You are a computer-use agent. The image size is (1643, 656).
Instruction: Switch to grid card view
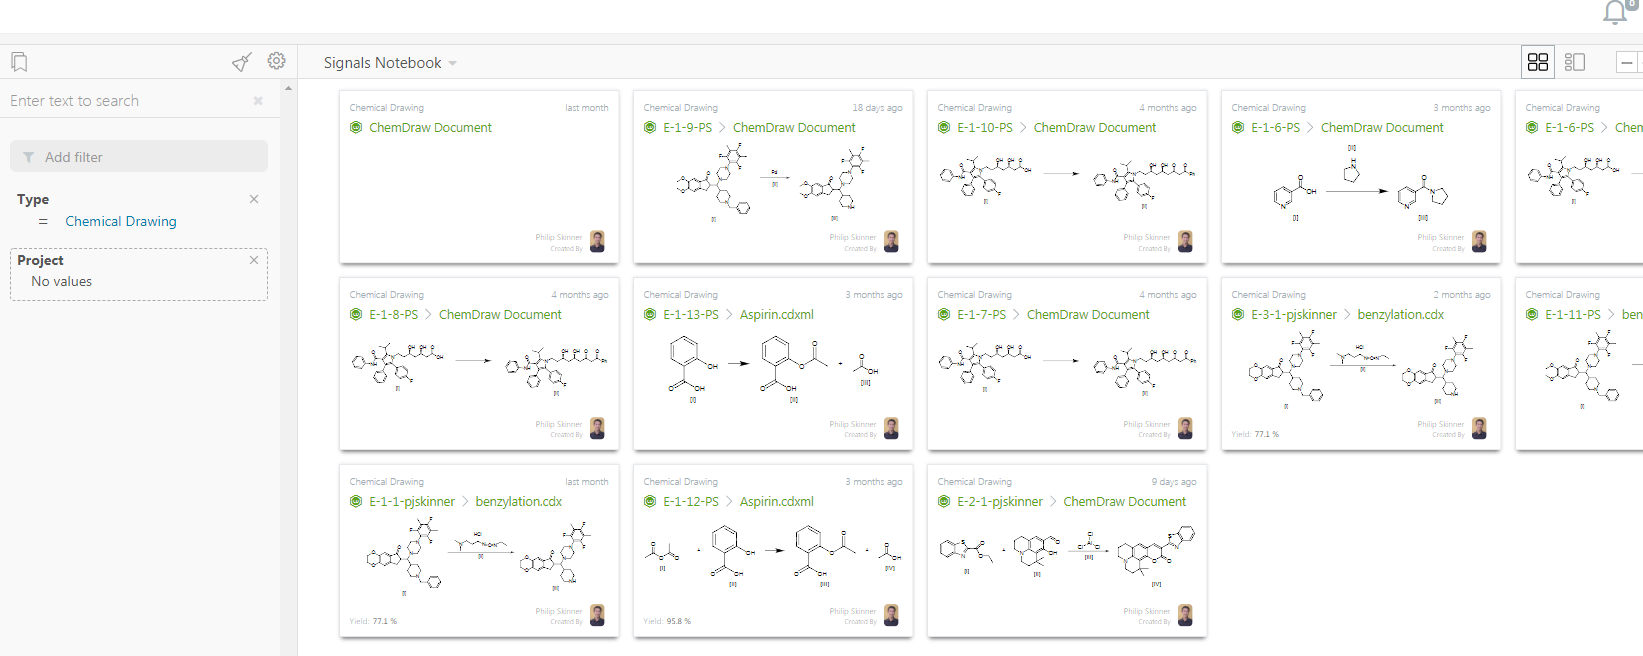pos(1538,62)
